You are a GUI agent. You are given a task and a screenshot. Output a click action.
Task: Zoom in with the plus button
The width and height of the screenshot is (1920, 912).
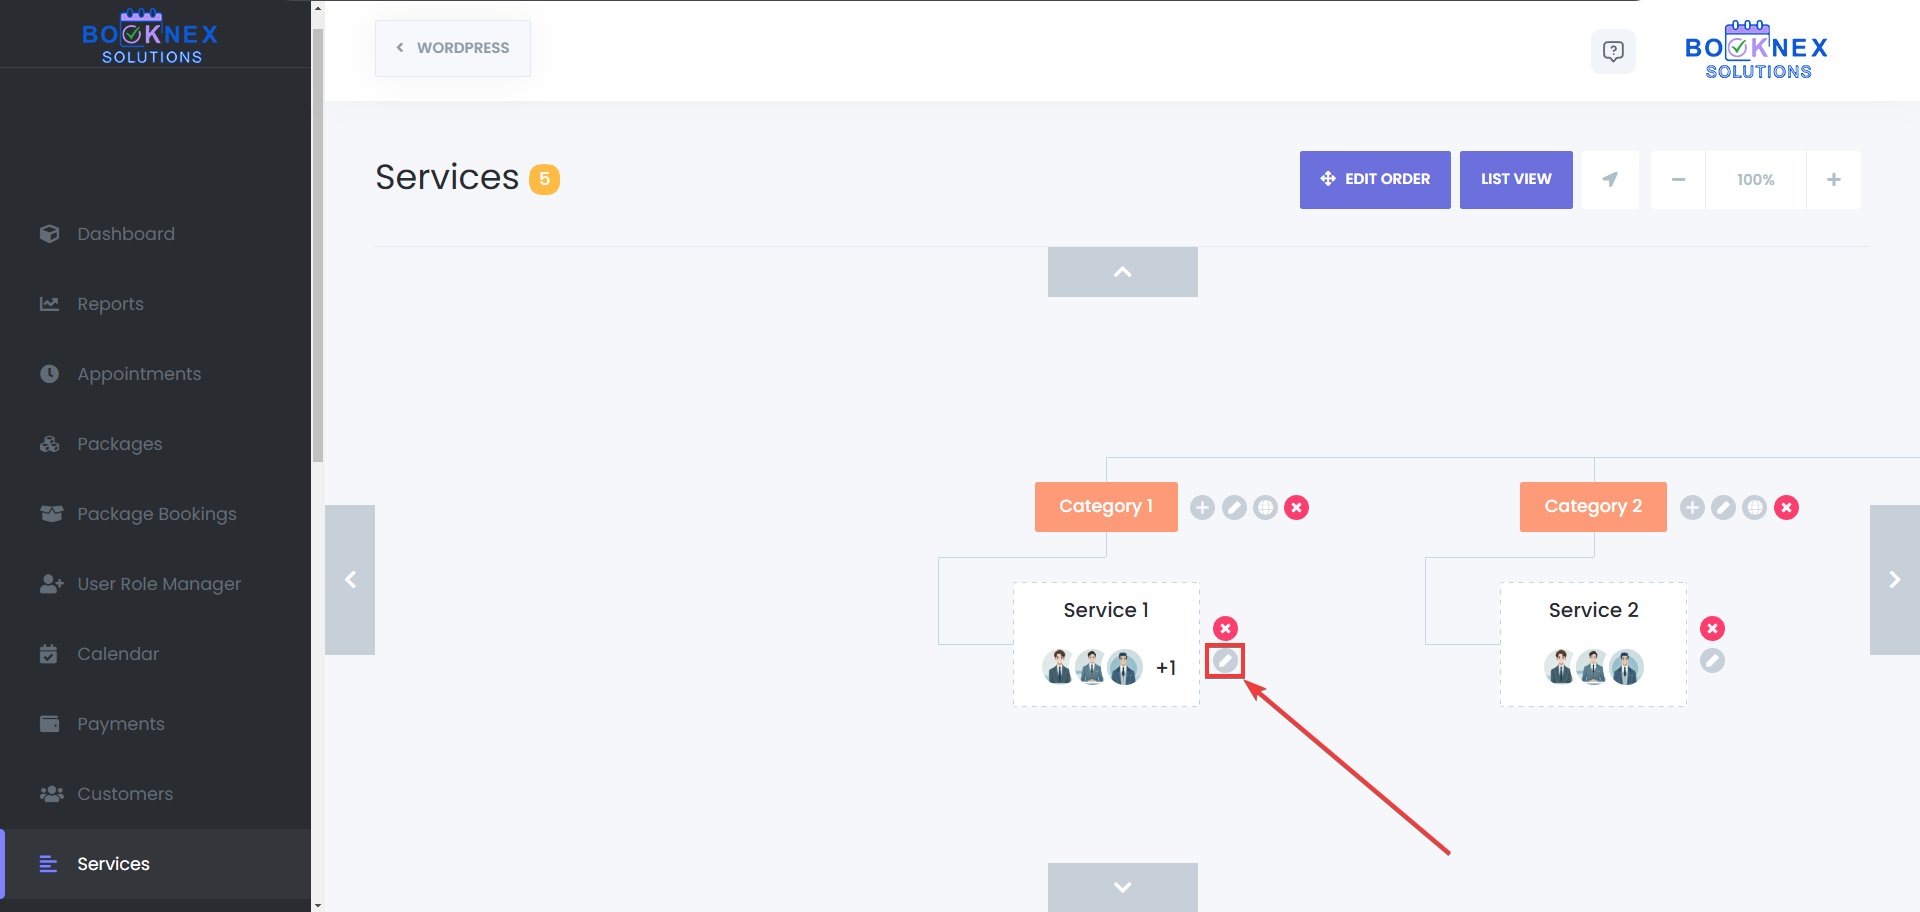click(1833, 180)
